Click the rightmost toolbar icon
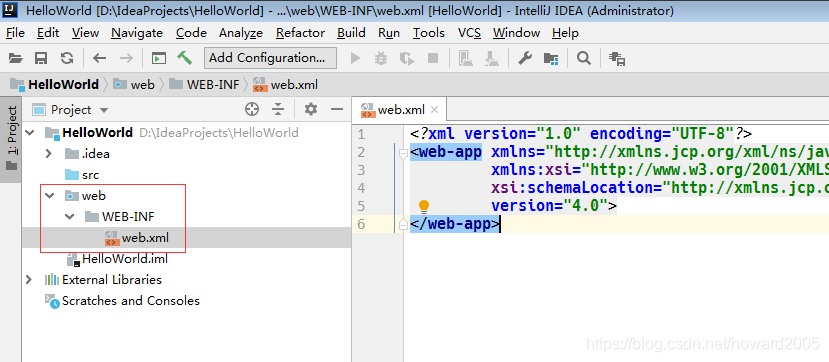The width and height of the screenshot is (829, 362). click(617, 59)
